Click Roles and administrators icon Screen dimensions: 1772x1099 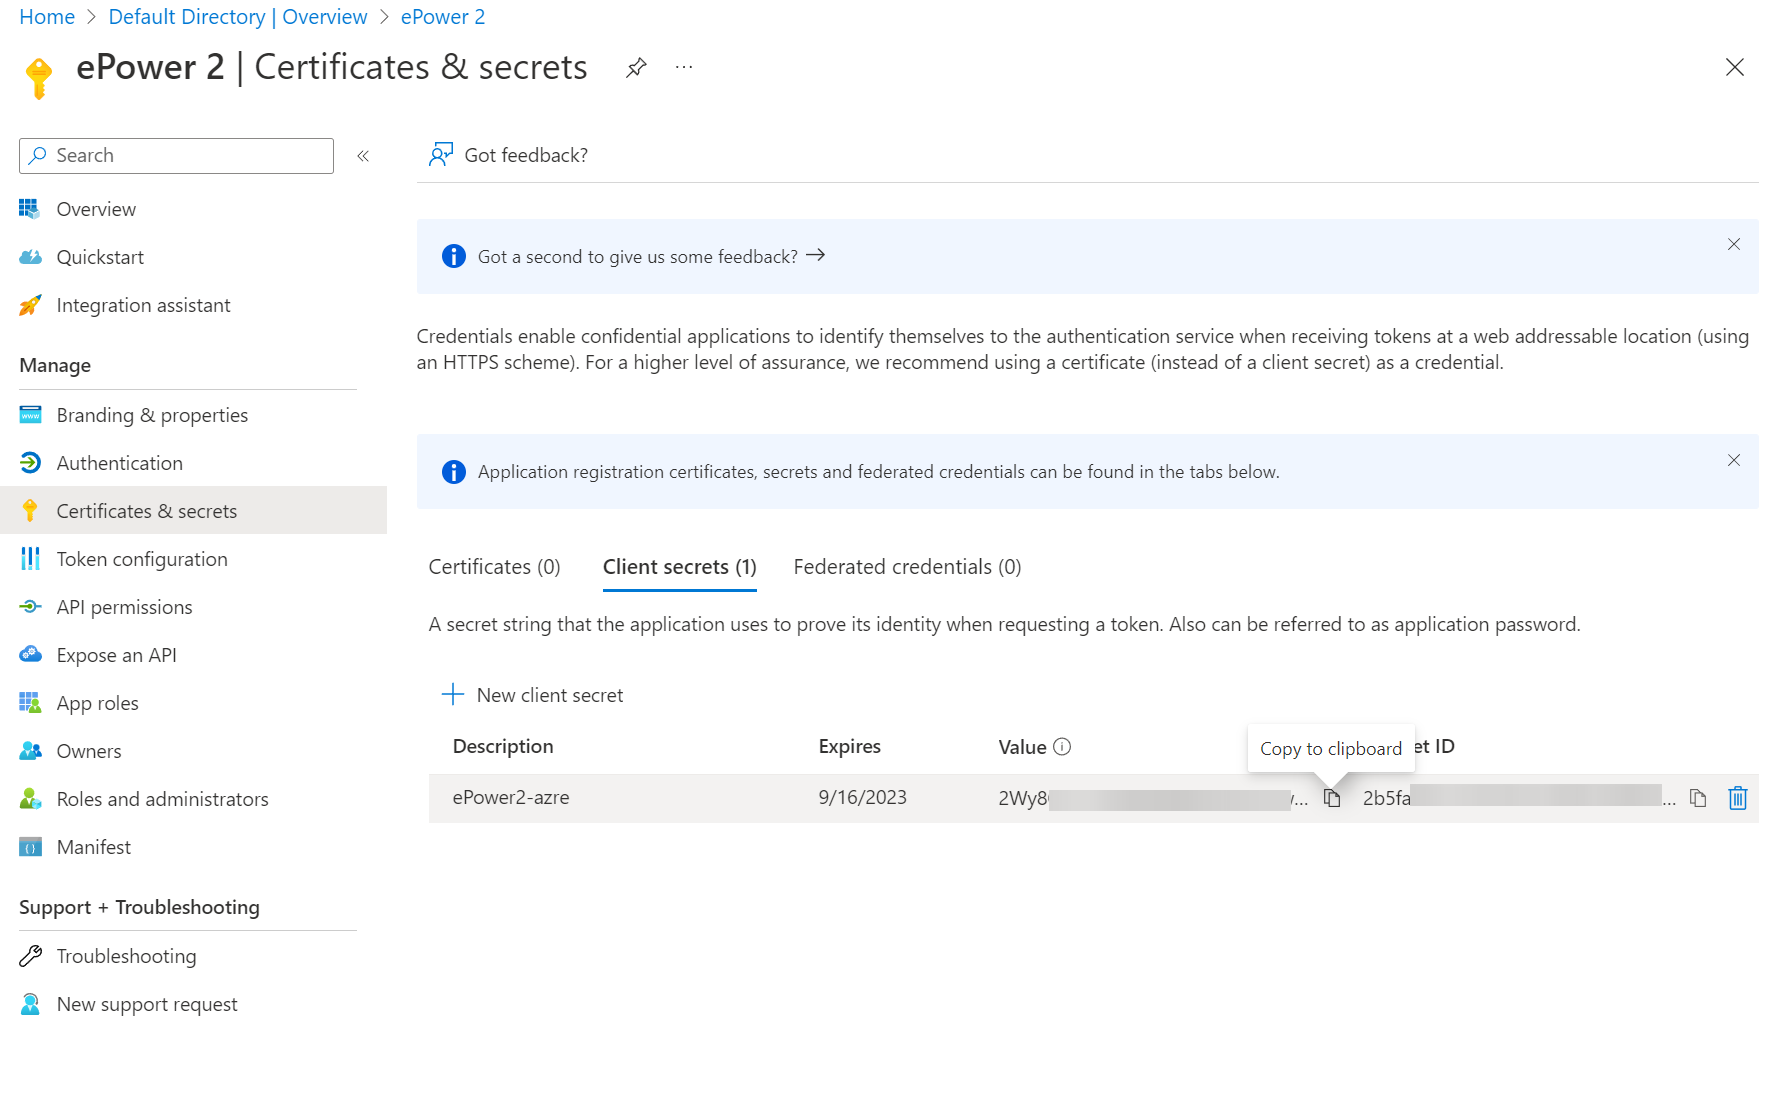click(30, 799)
